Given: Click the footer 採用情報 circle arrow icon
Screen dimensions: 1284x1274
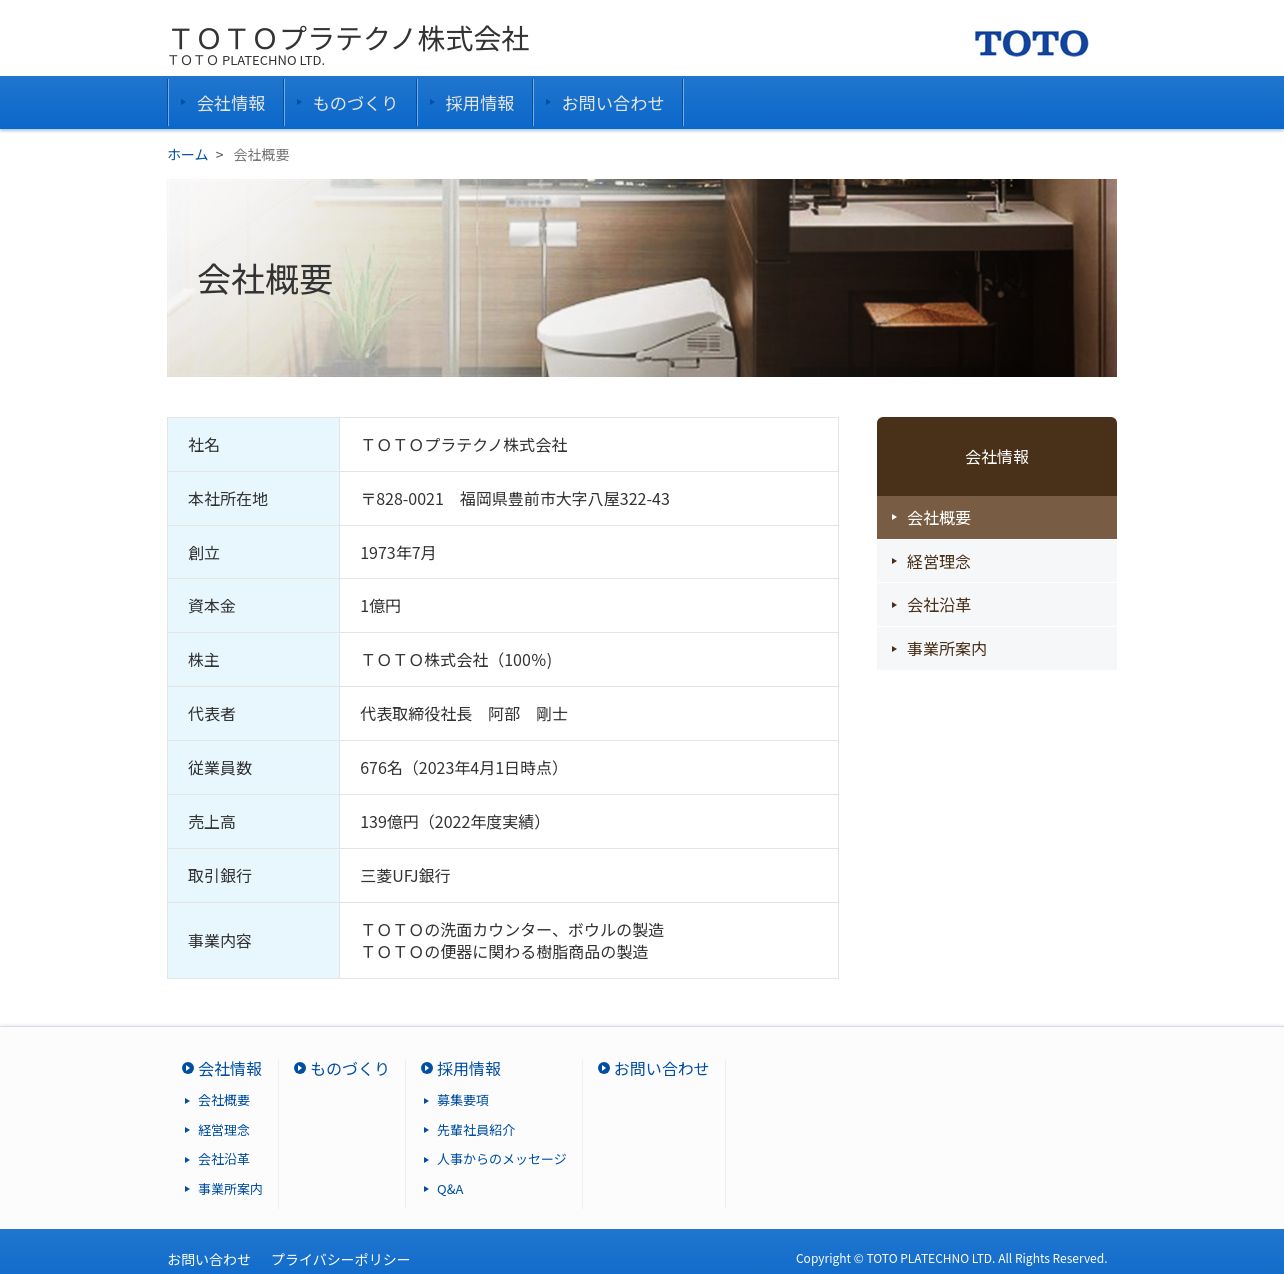Looking at the screenshot, I should (x=427, y=1068).
